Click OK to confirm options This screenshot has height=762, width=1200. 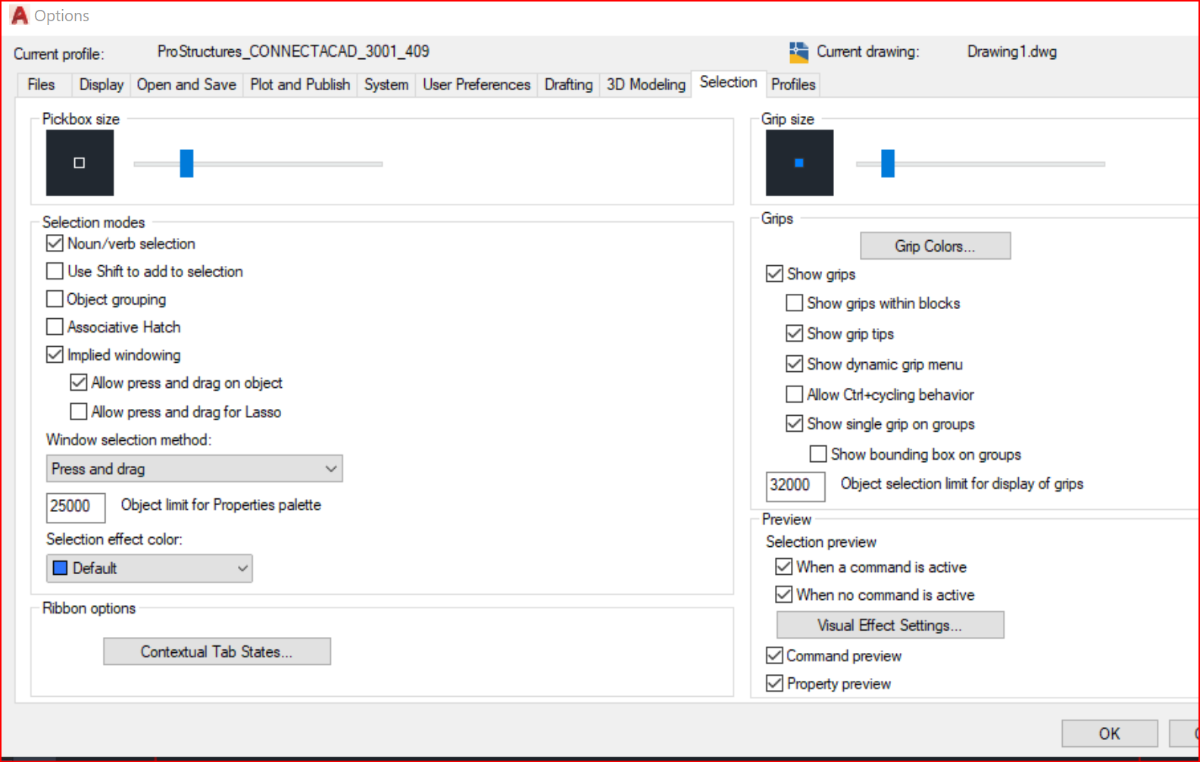pos(1110,733)
